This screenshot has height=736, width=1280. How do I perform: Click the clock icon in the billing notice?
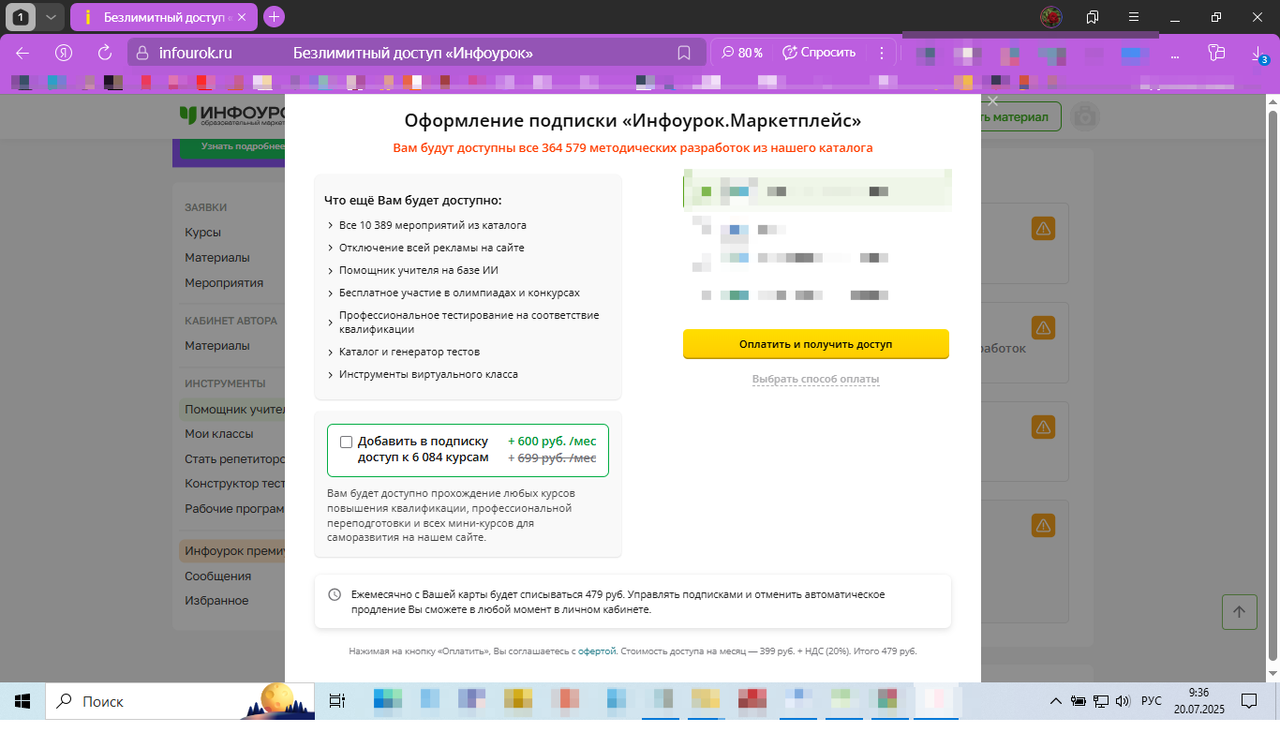tap(335, 594)
